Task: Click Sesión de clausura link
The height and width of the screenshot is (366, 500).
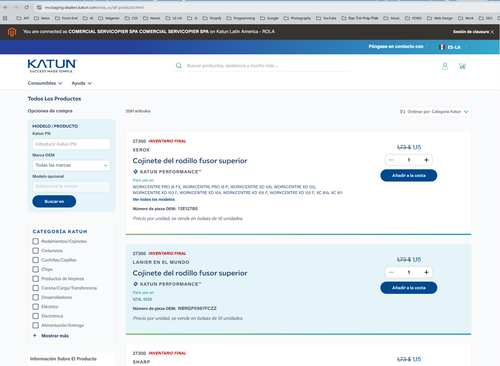Action: pyautogui.click(x=471, y=32)
